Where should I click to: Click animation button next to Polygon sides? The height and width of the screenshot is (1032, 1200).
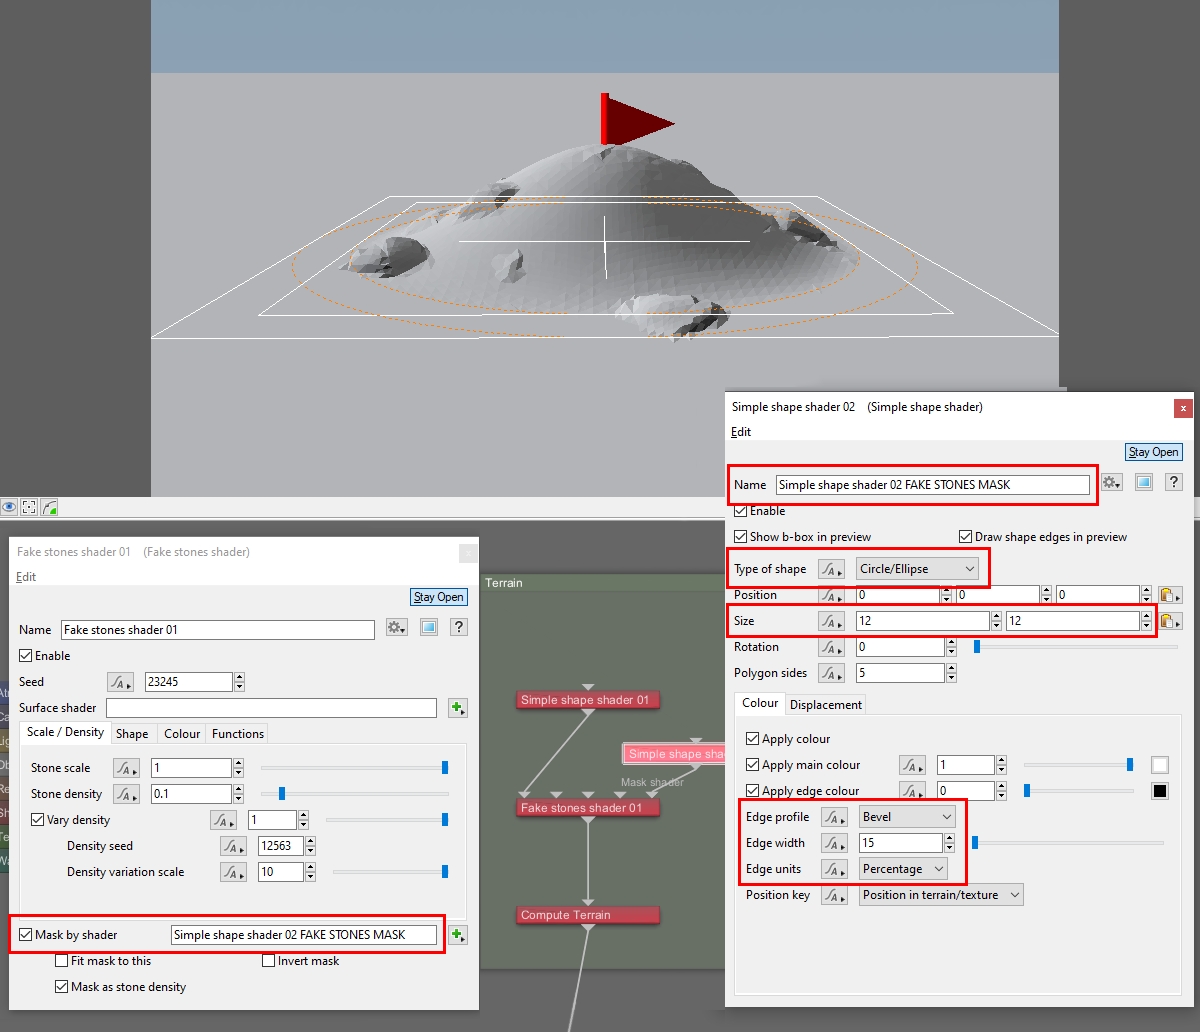[x=832, y=673]
